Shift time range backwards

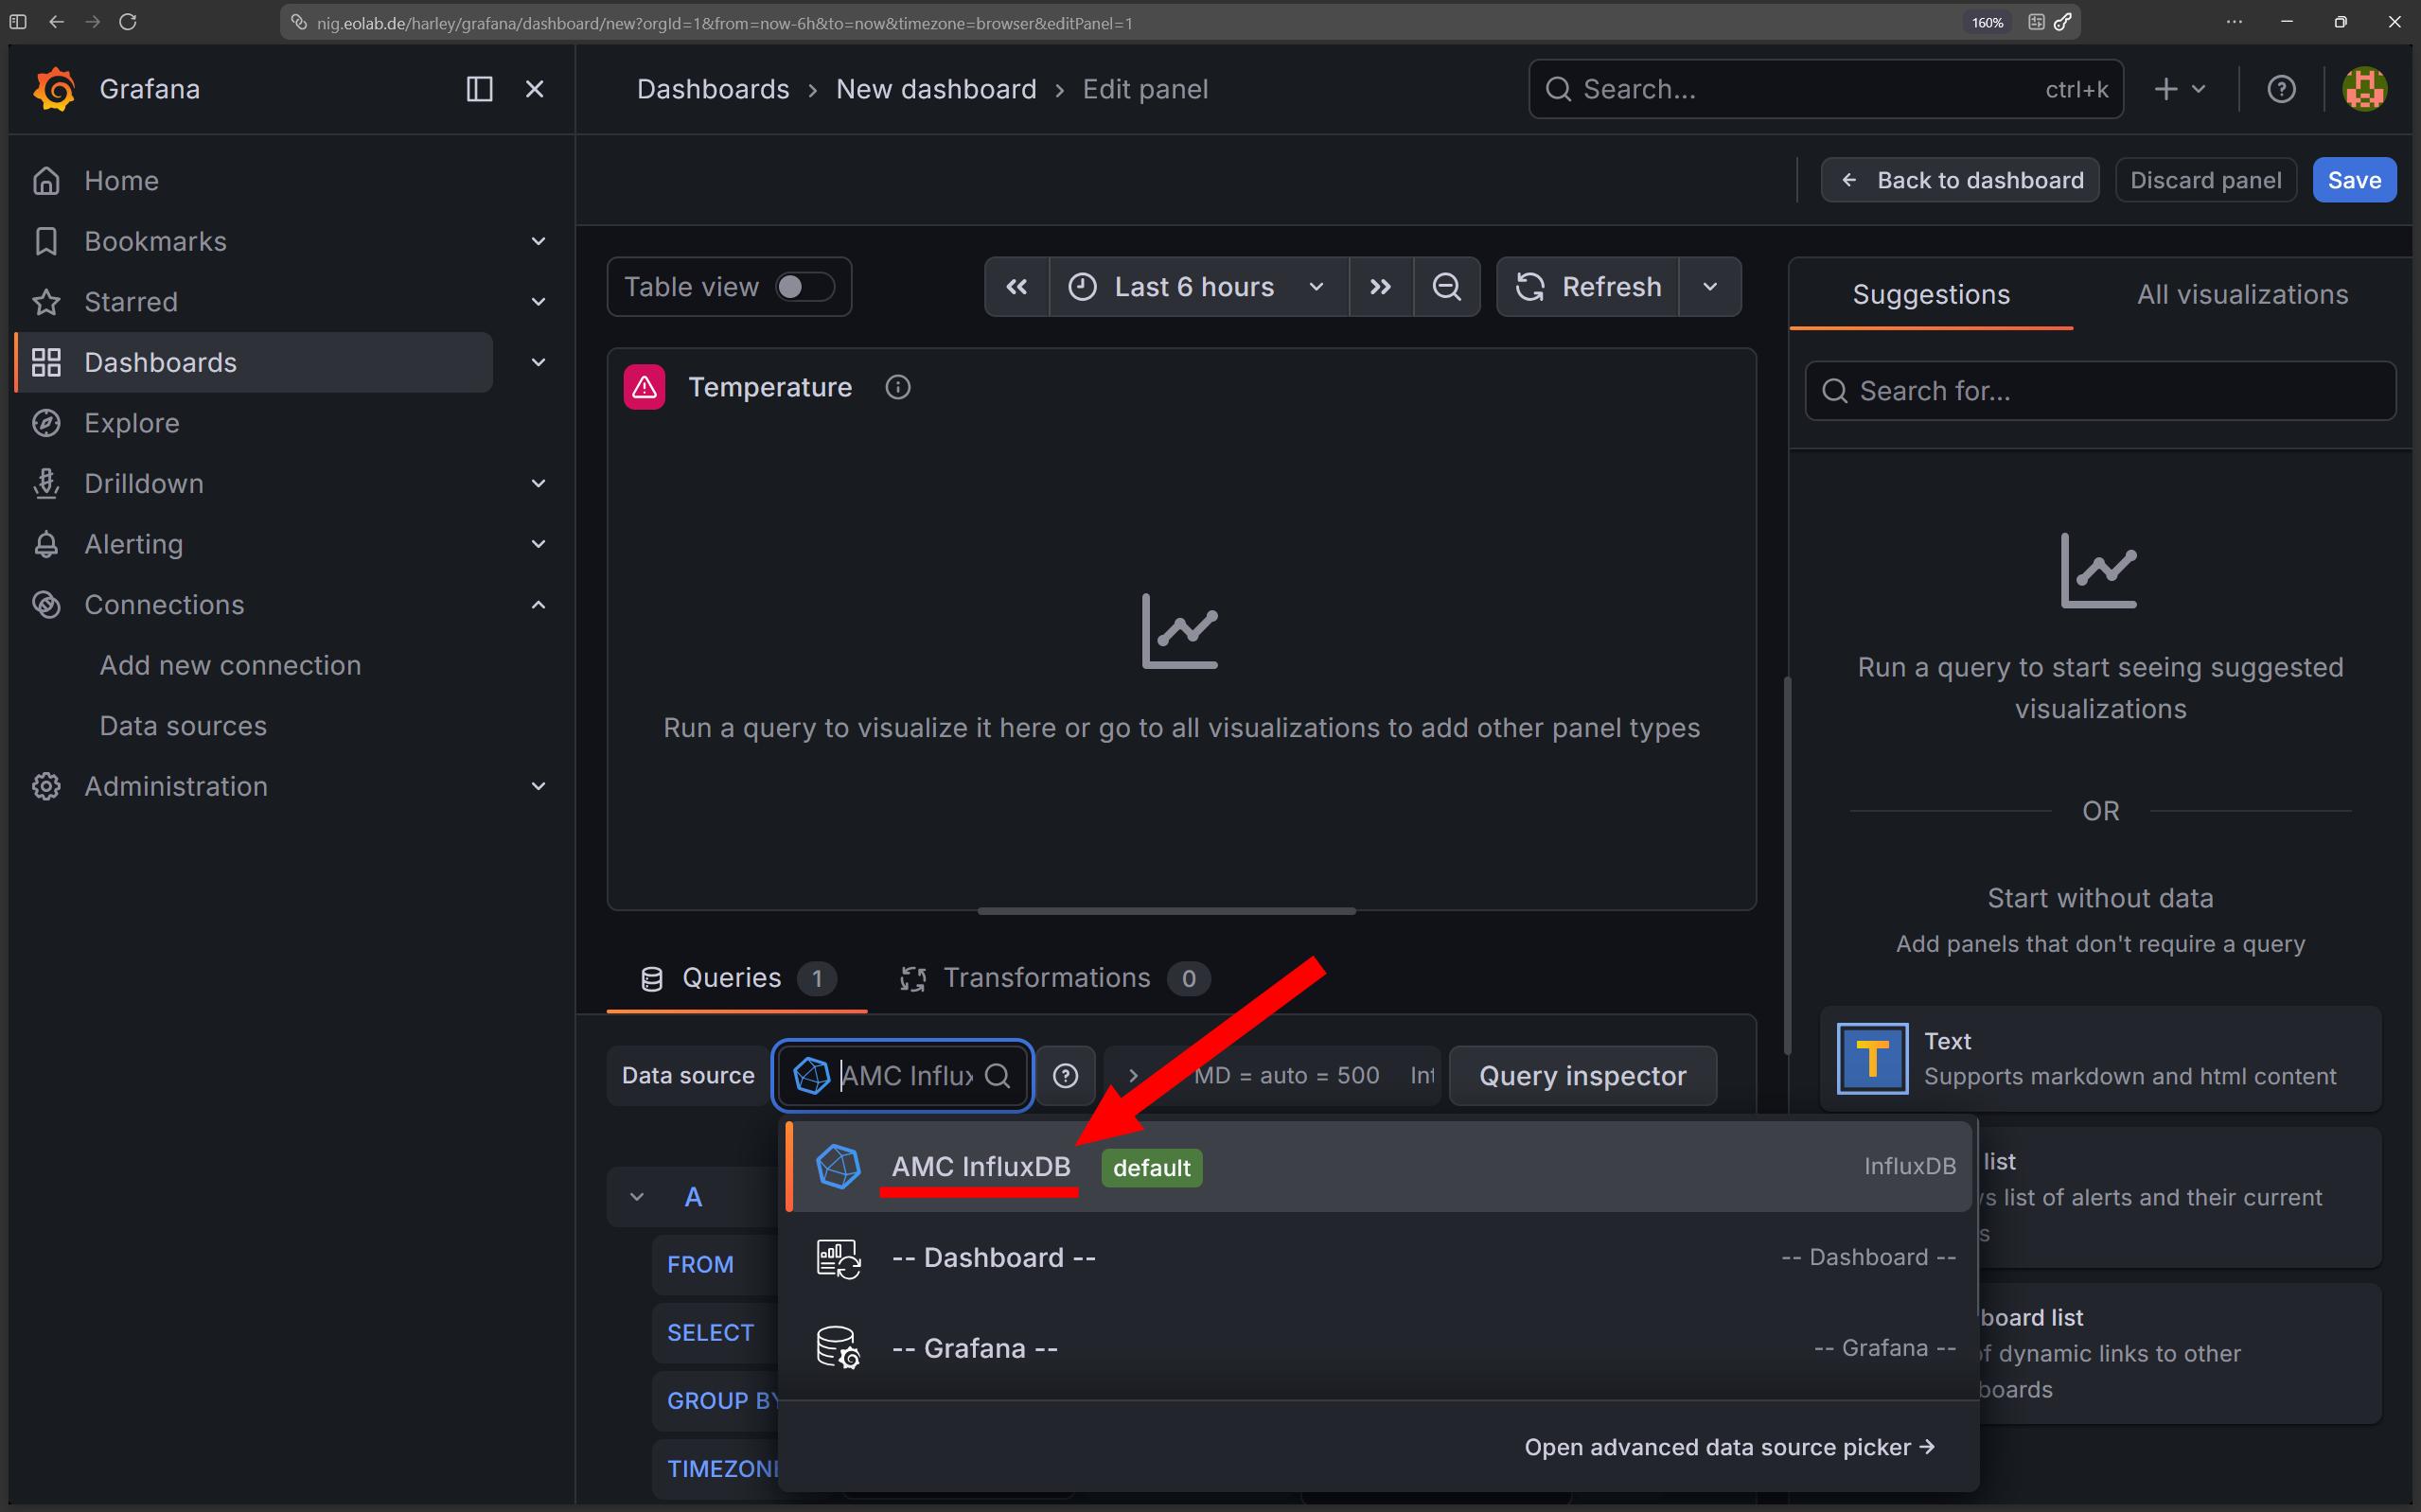(x=1016, y=287)
